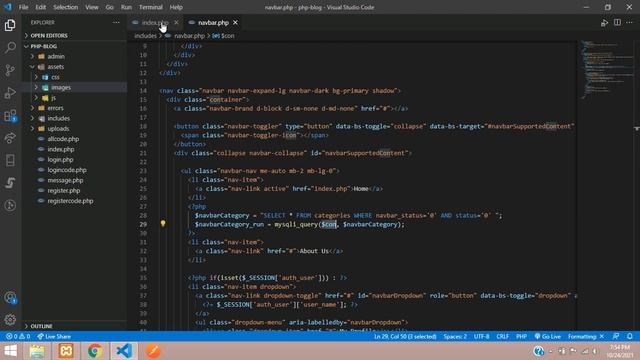Open the Manage gear icon
This screenshot has height=360, width=640.
[10, 319]
